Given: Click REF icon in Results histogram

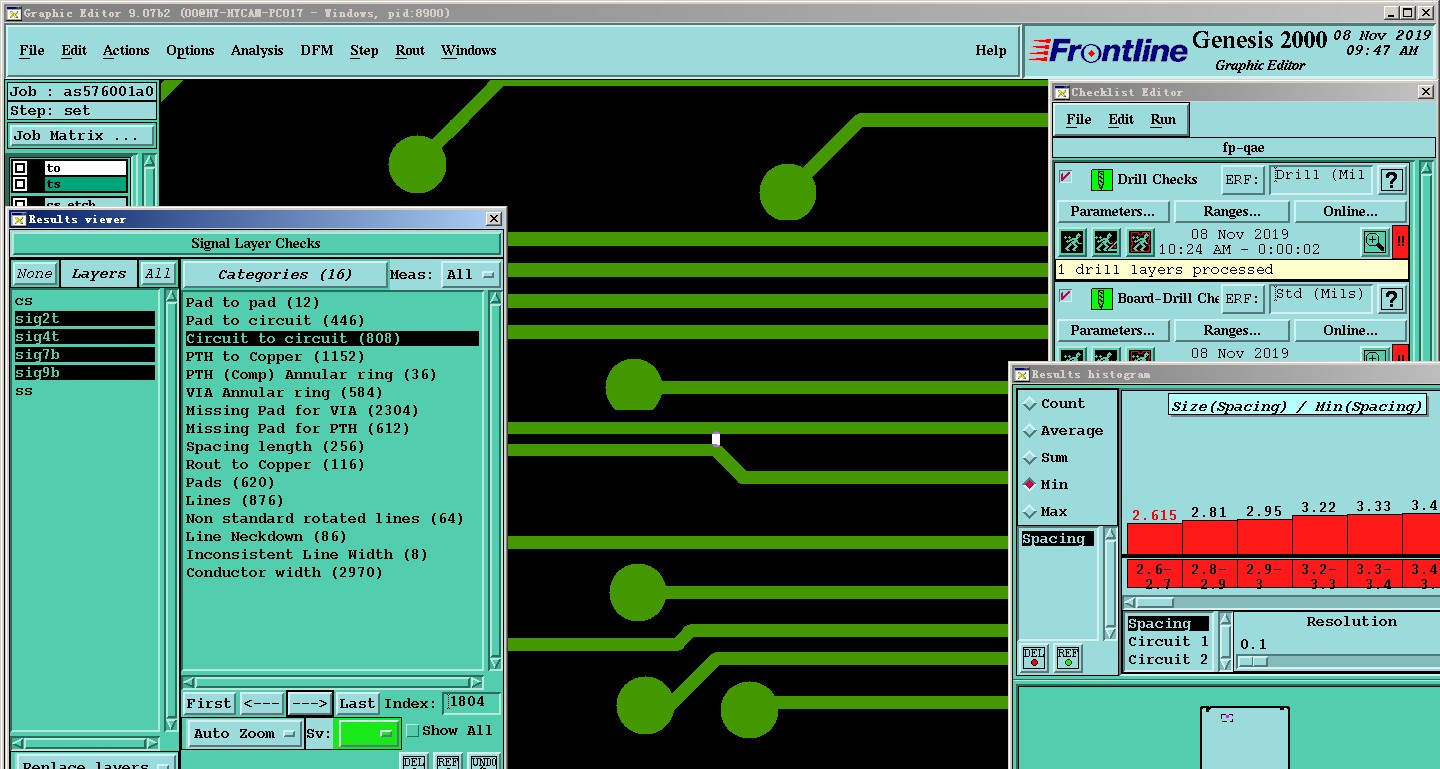Looking at the screenshot, I should [1067, 657].
